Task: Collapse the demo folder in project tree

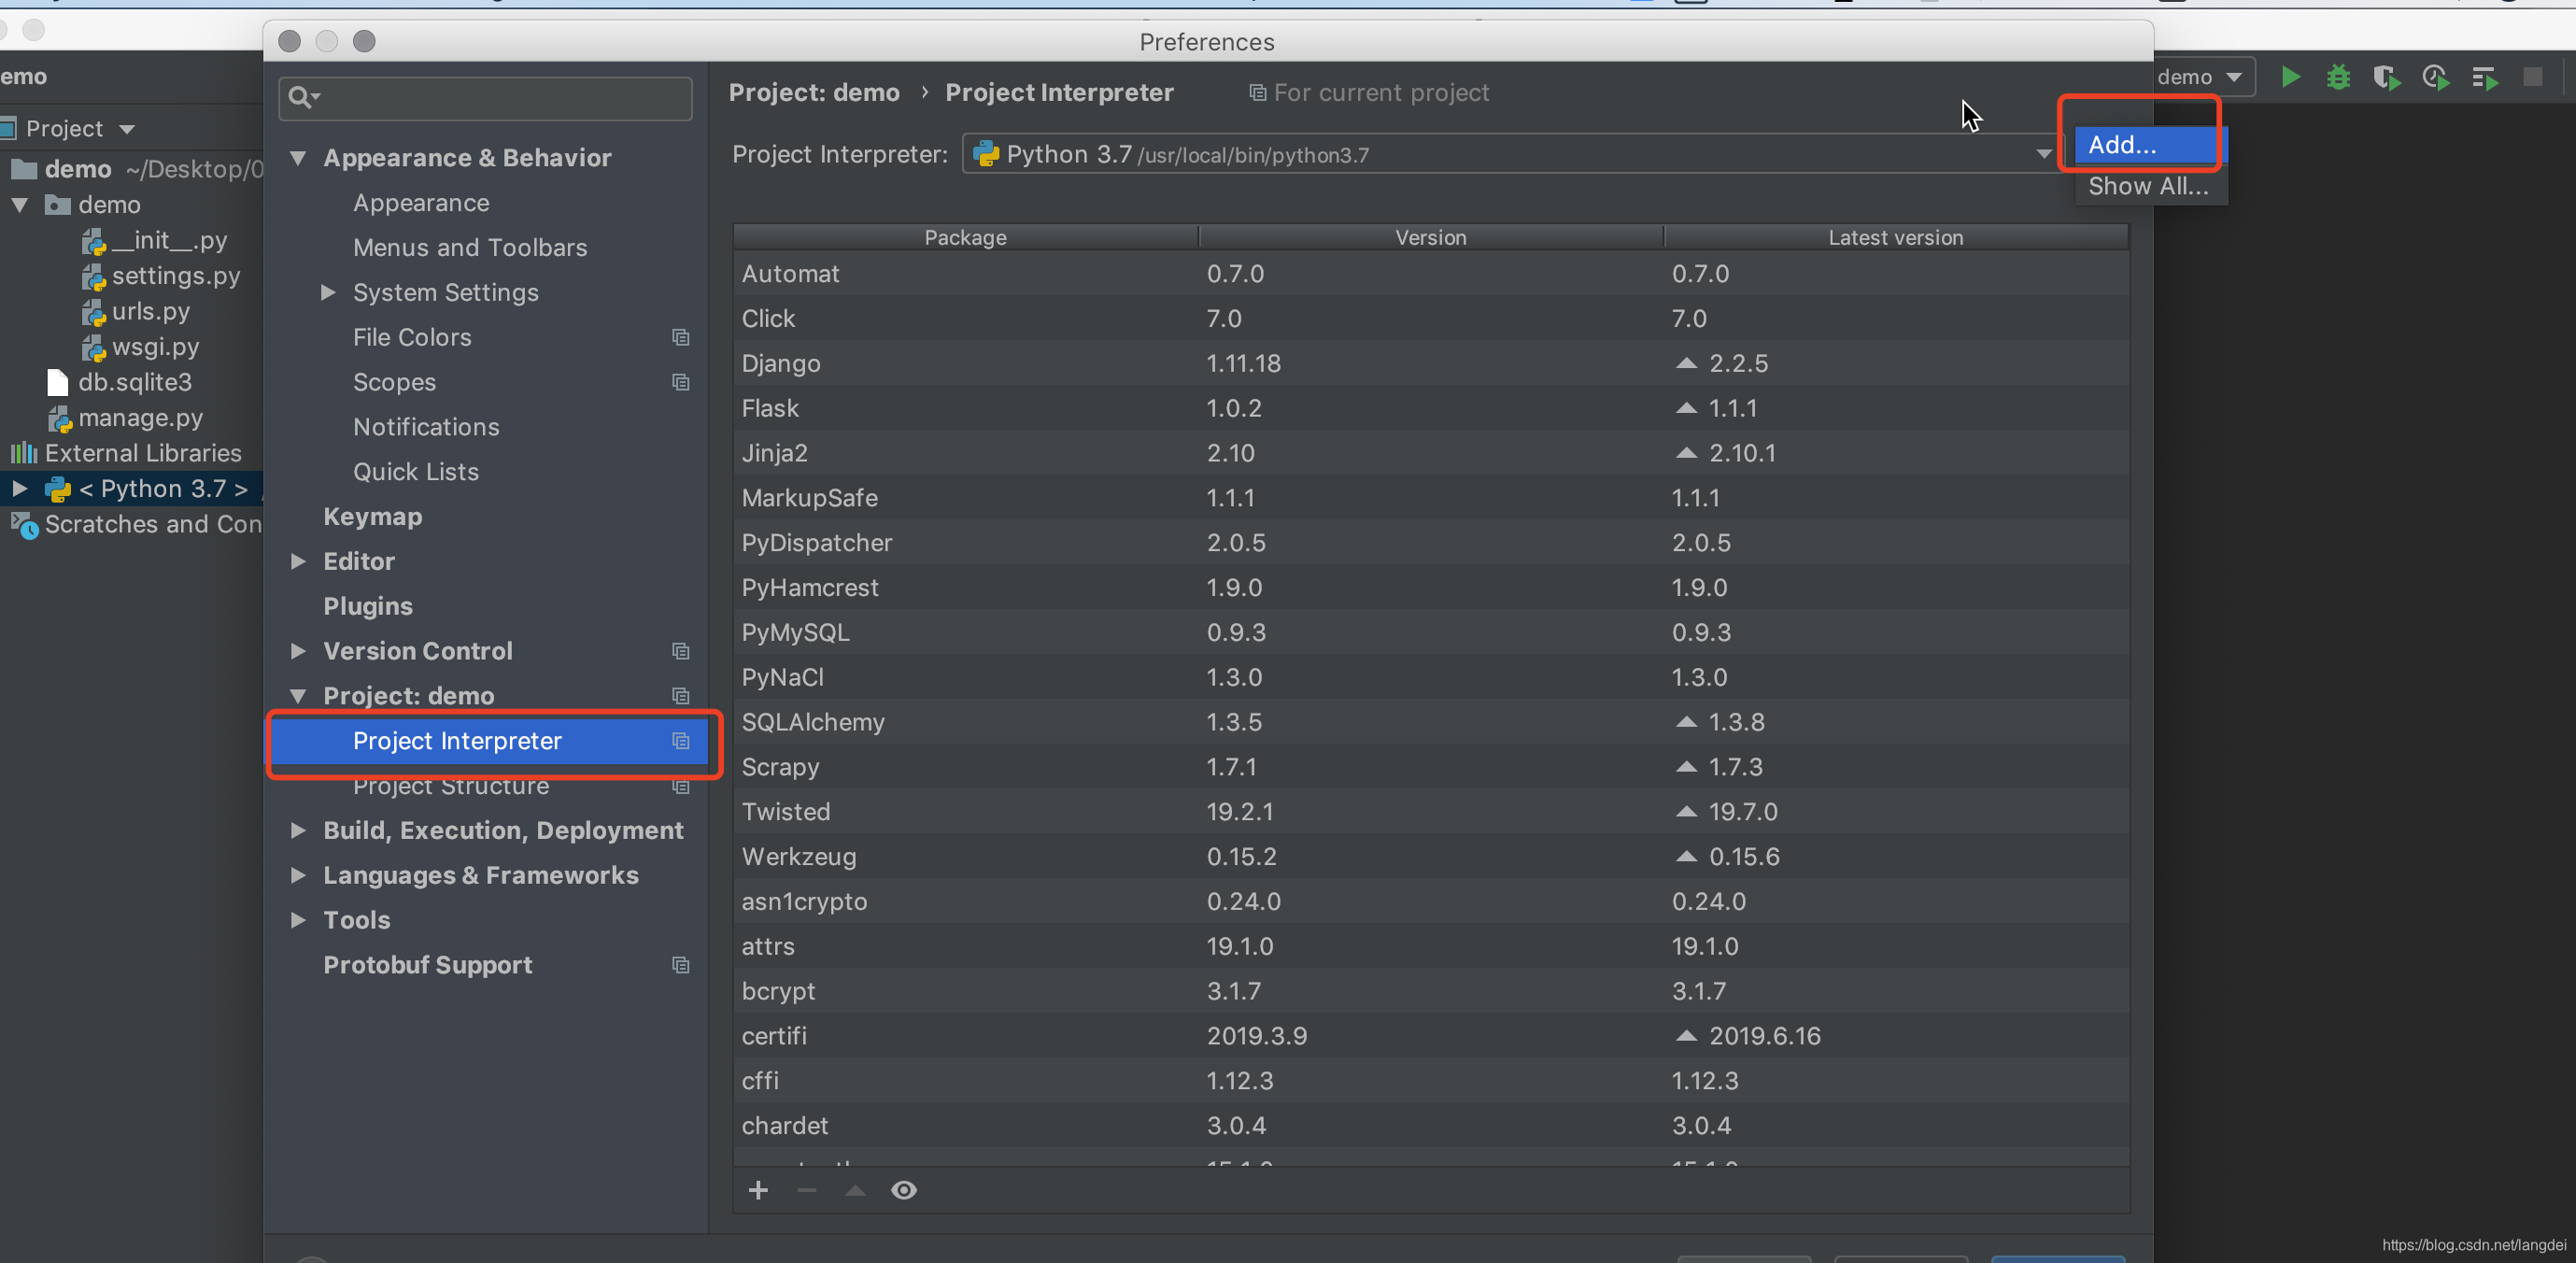Action: tap(19, 205)
